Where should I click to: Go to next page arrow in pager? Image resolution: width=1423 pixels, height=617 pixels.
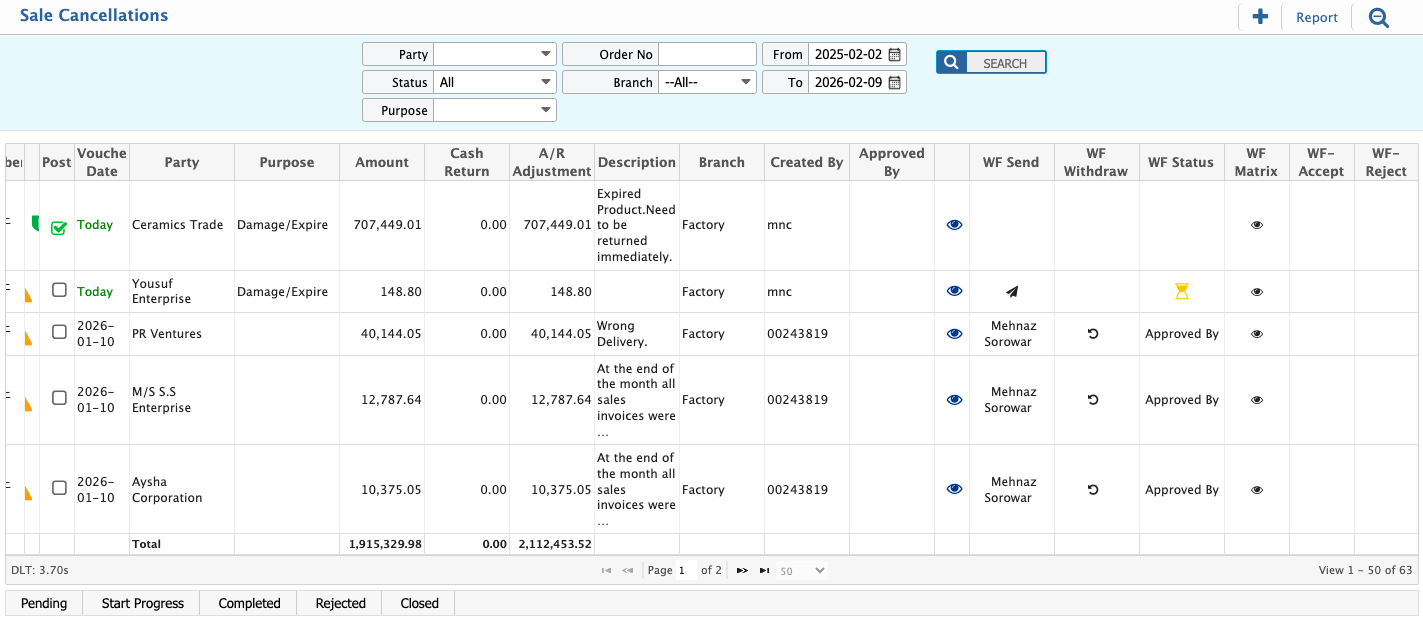click(x=742, y=570)
